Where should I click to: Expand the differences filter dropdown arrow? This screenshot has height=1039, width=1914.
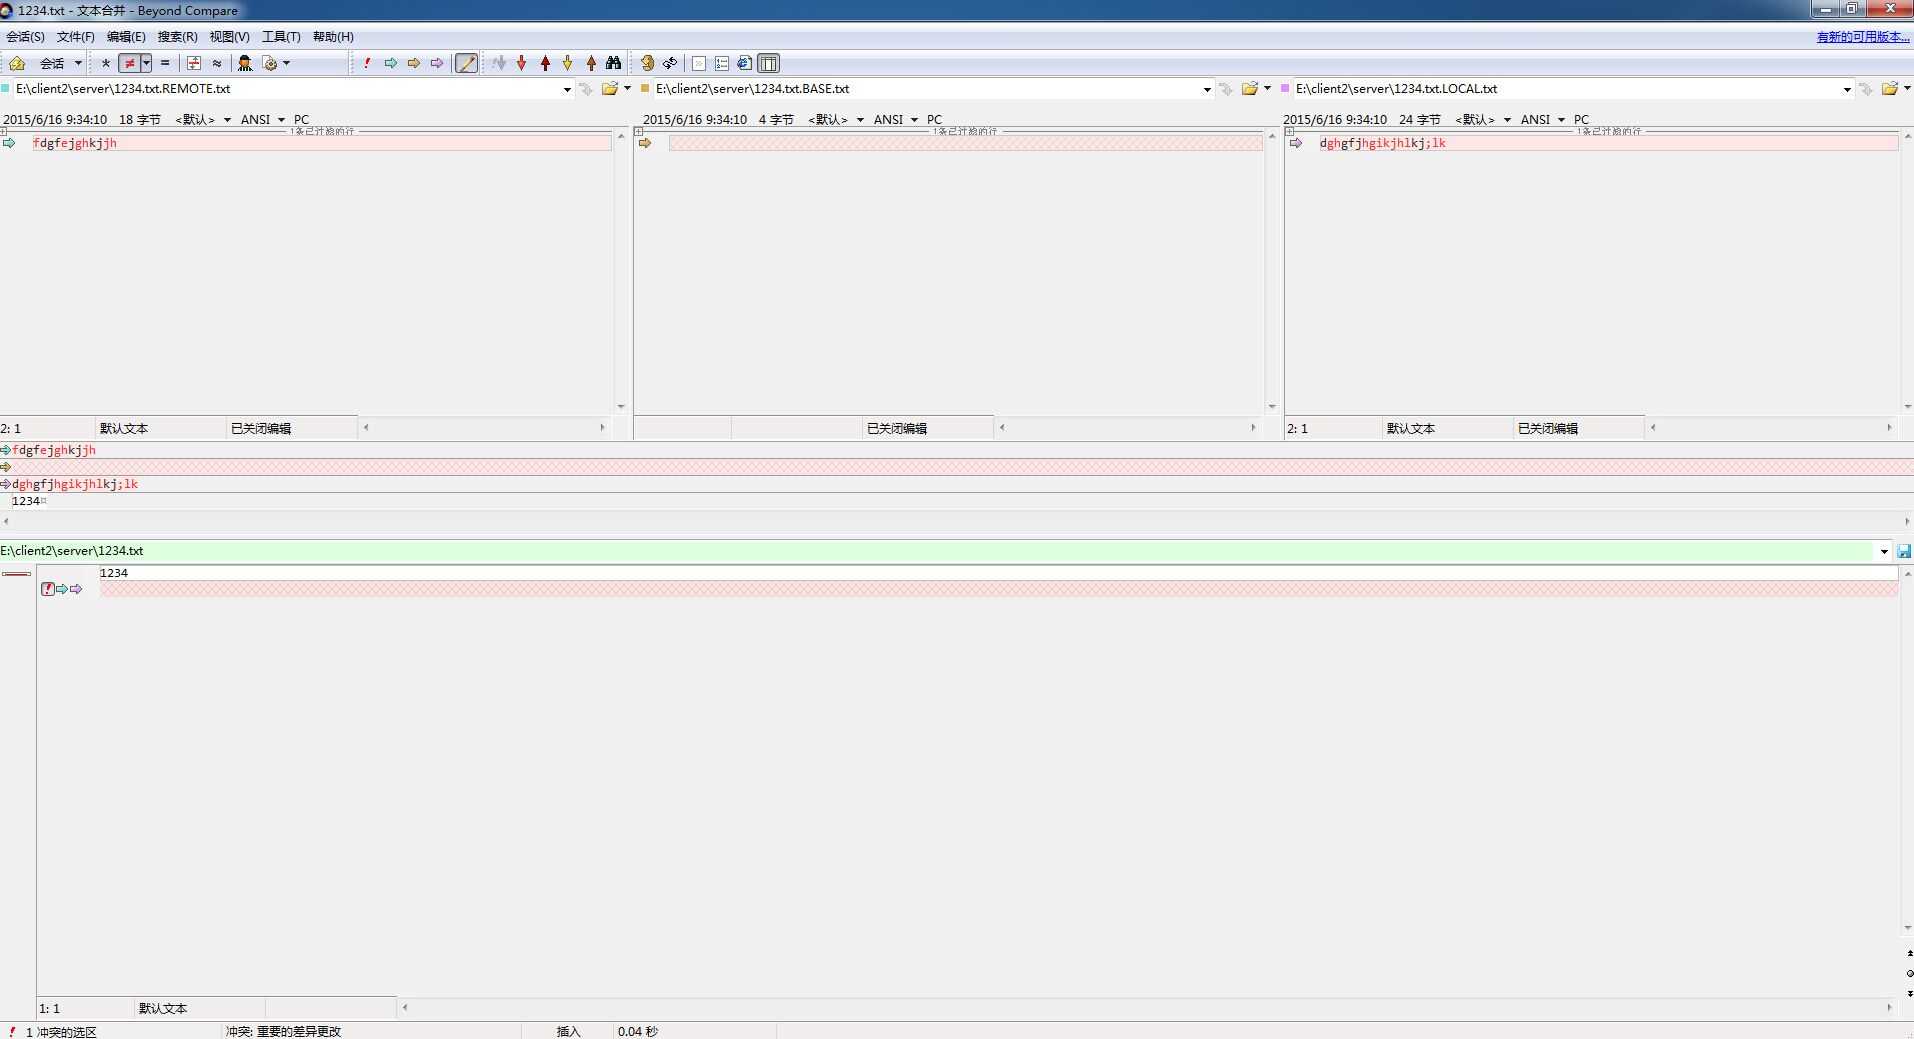point(146,63)
